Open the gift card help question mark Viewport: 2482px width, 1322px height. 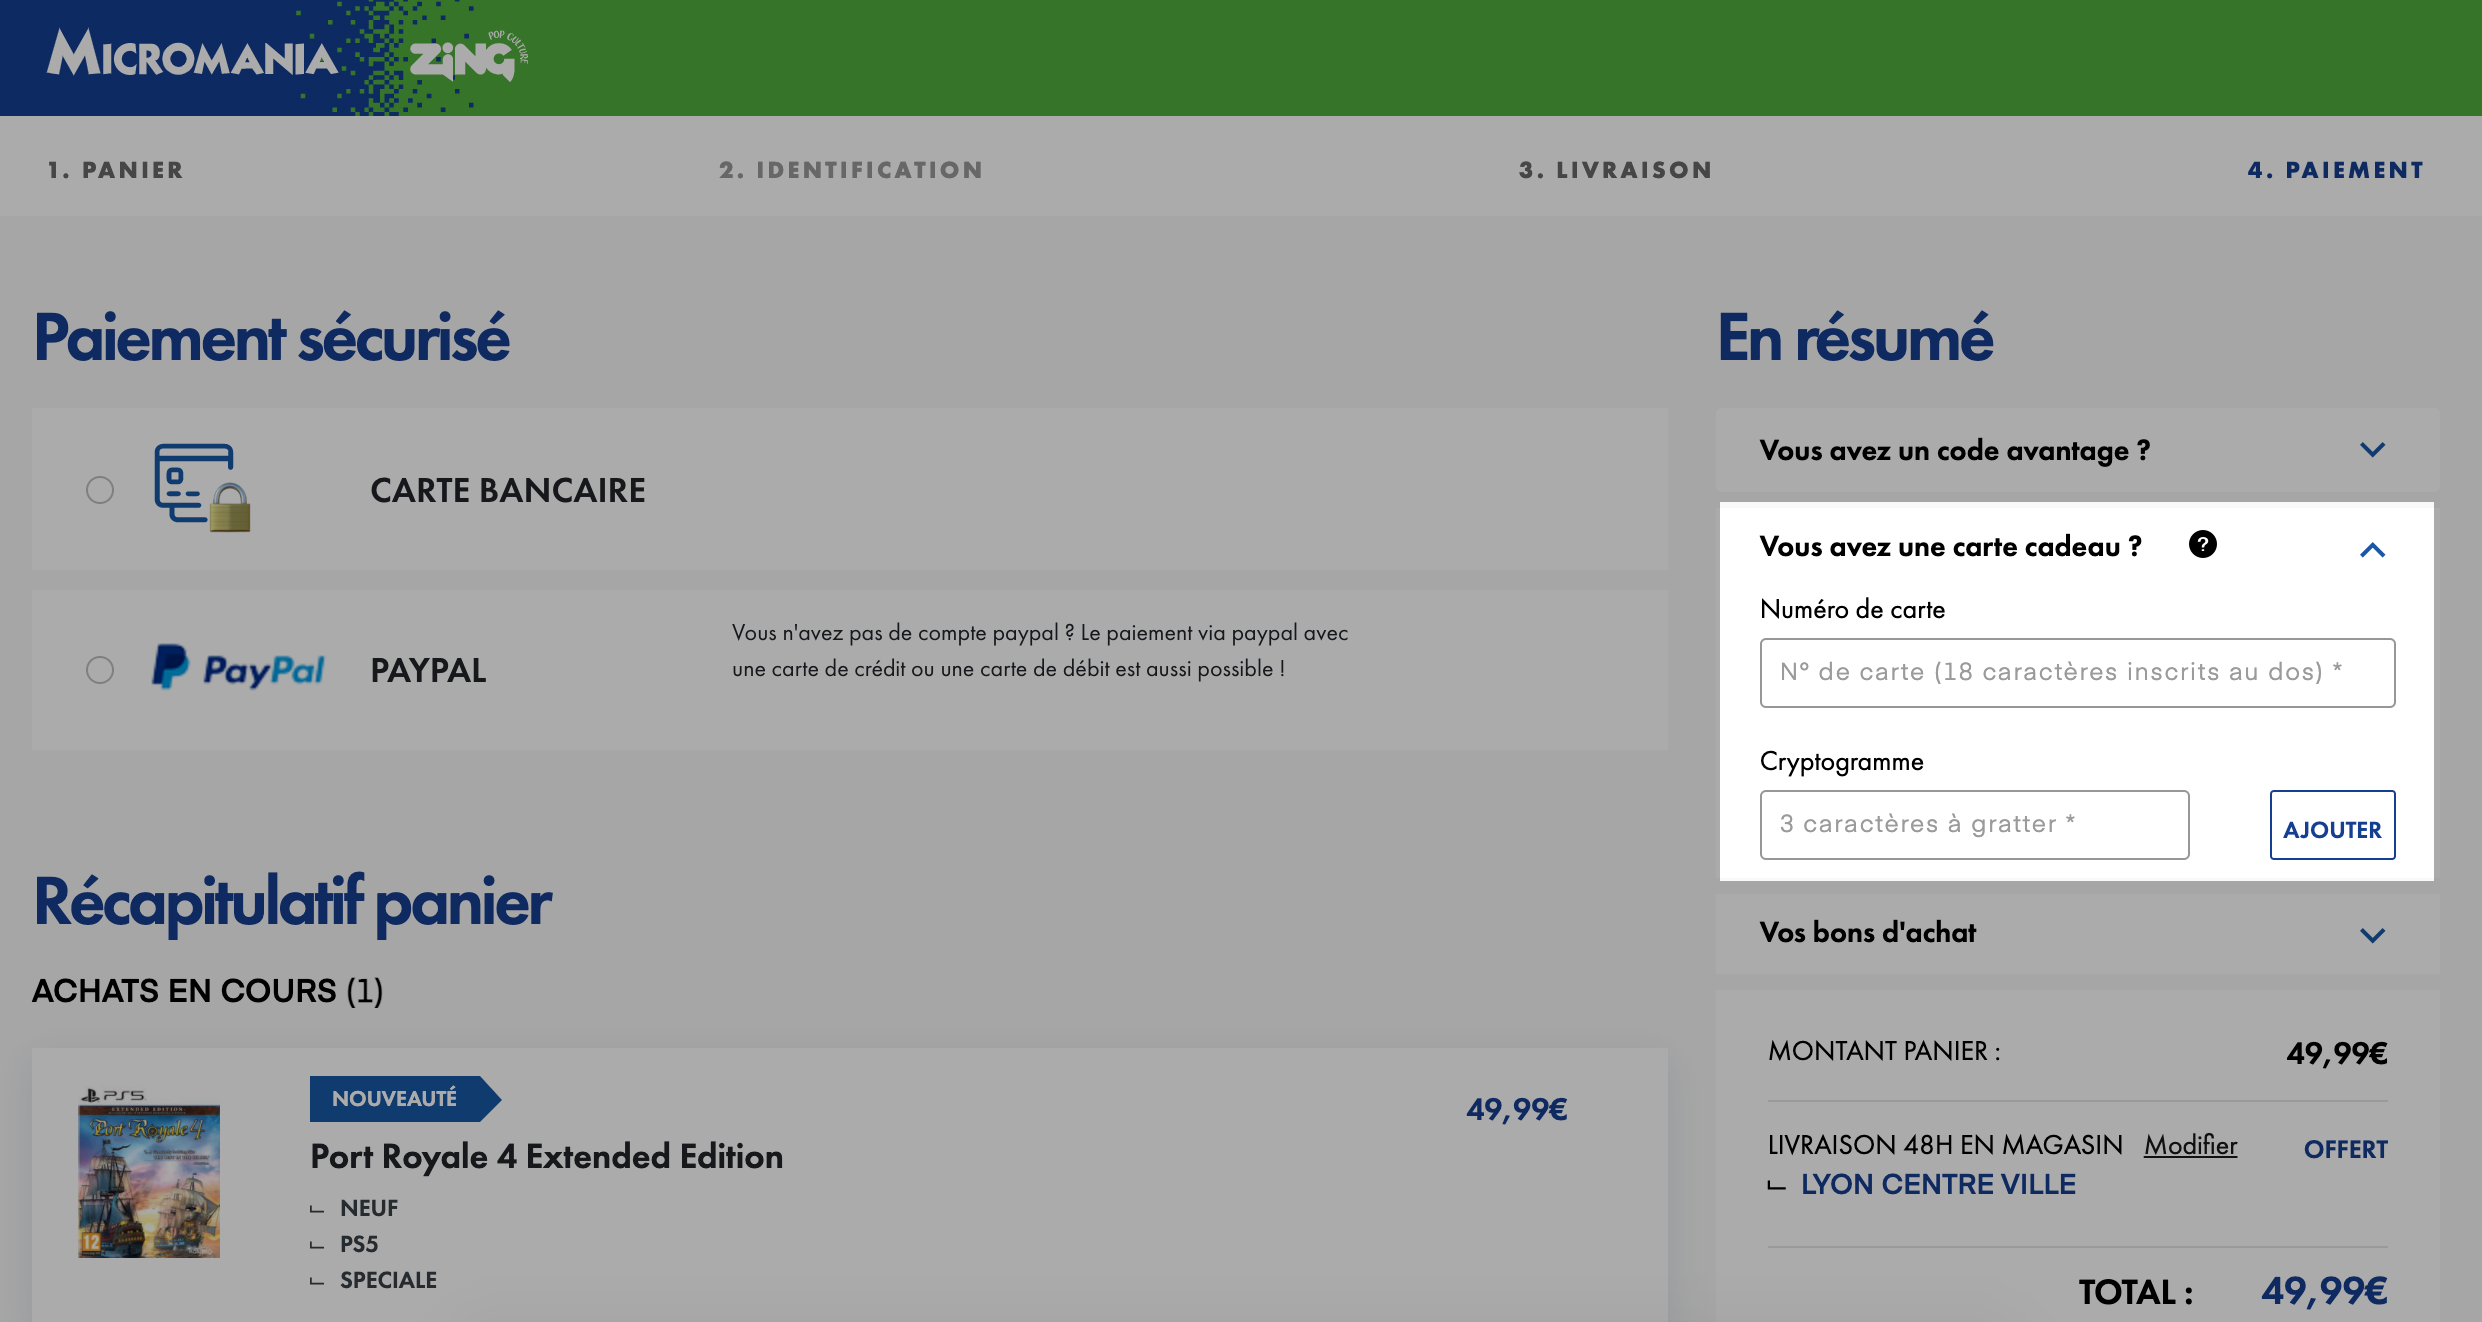pyautogui.click(x=2202, y=544)
